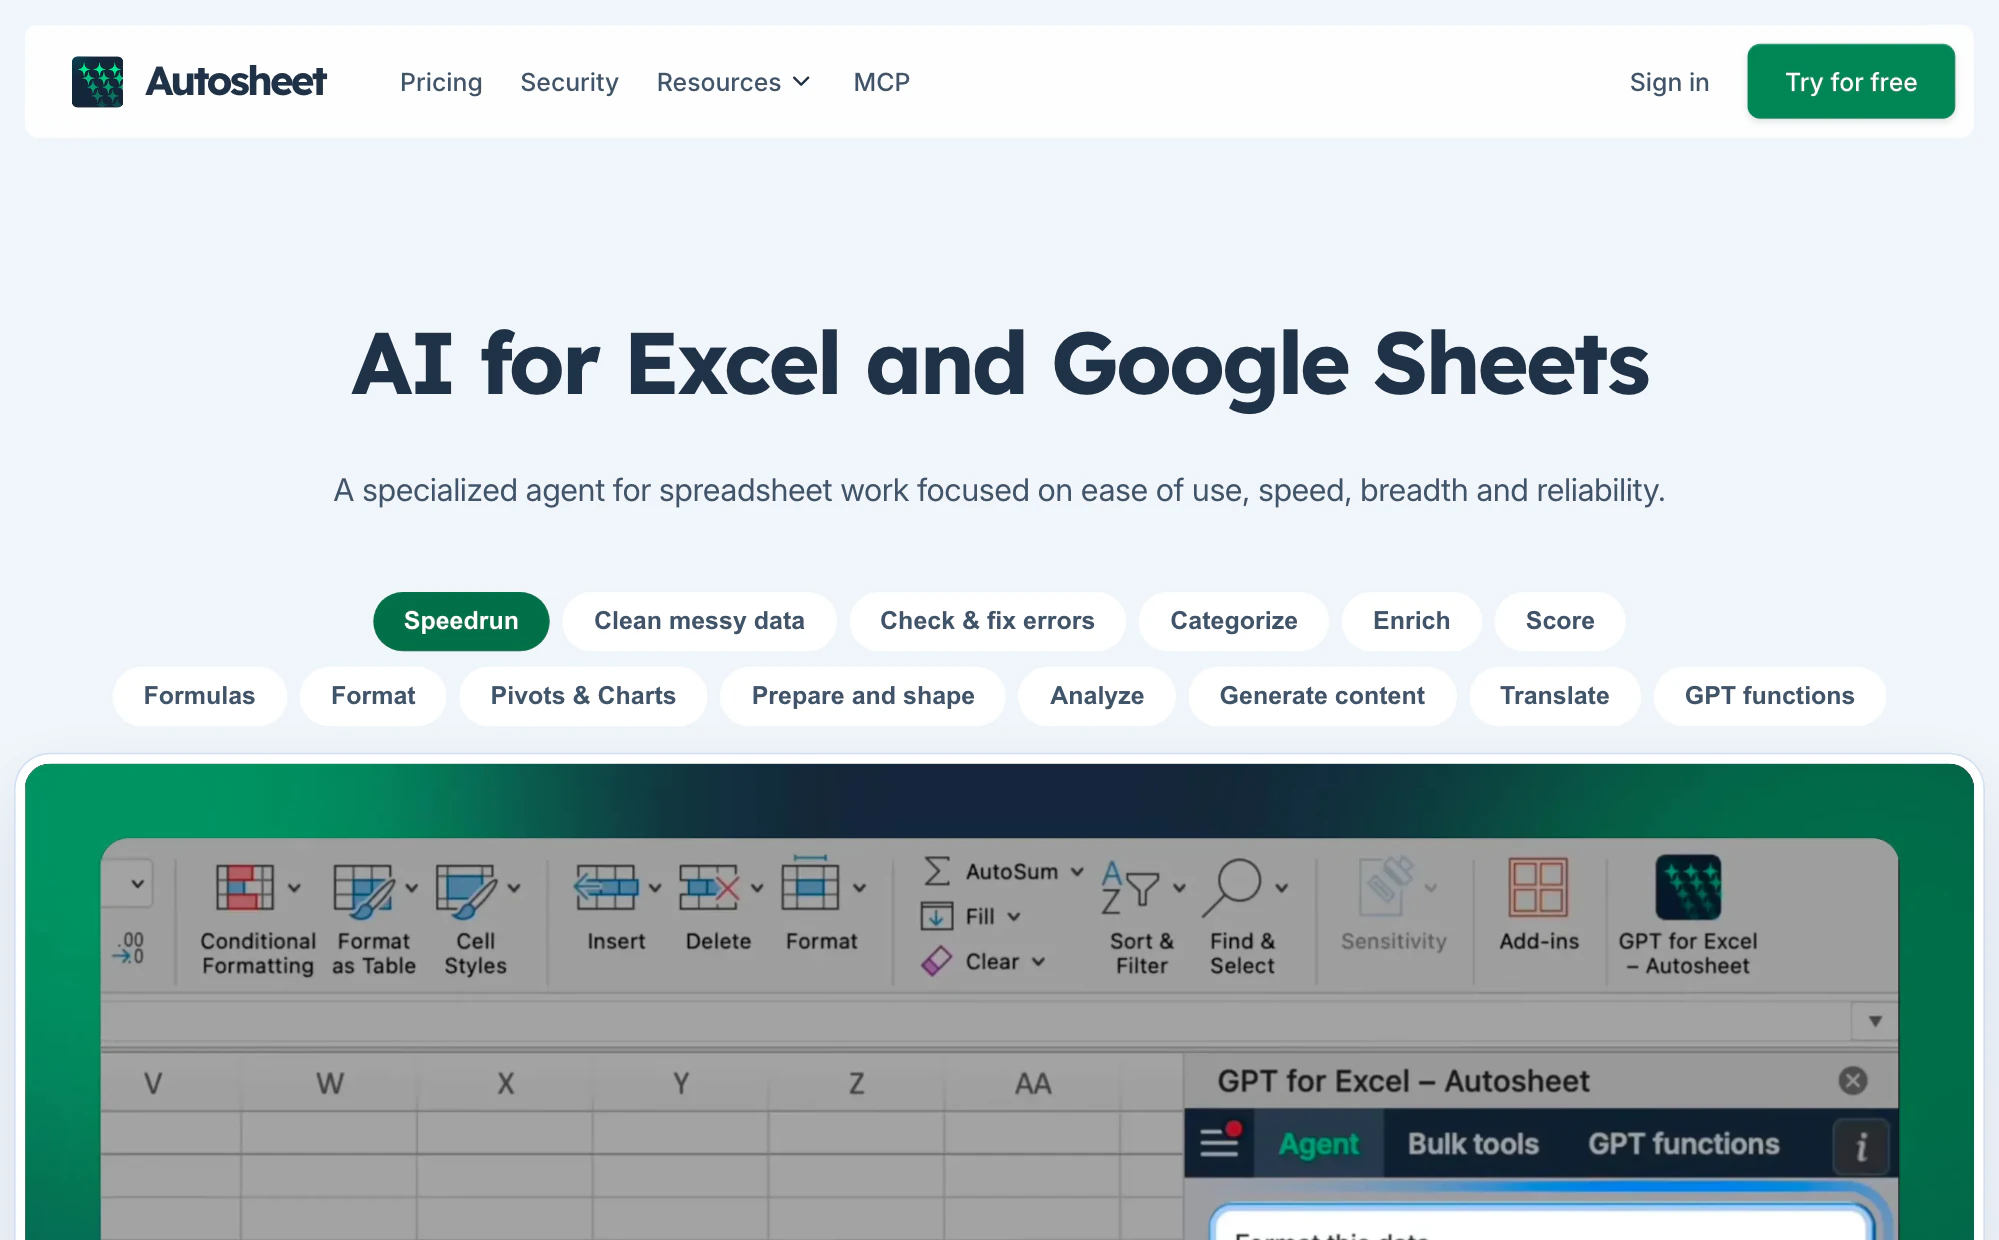Click the Fill down icon

click(x=937, y=916)
